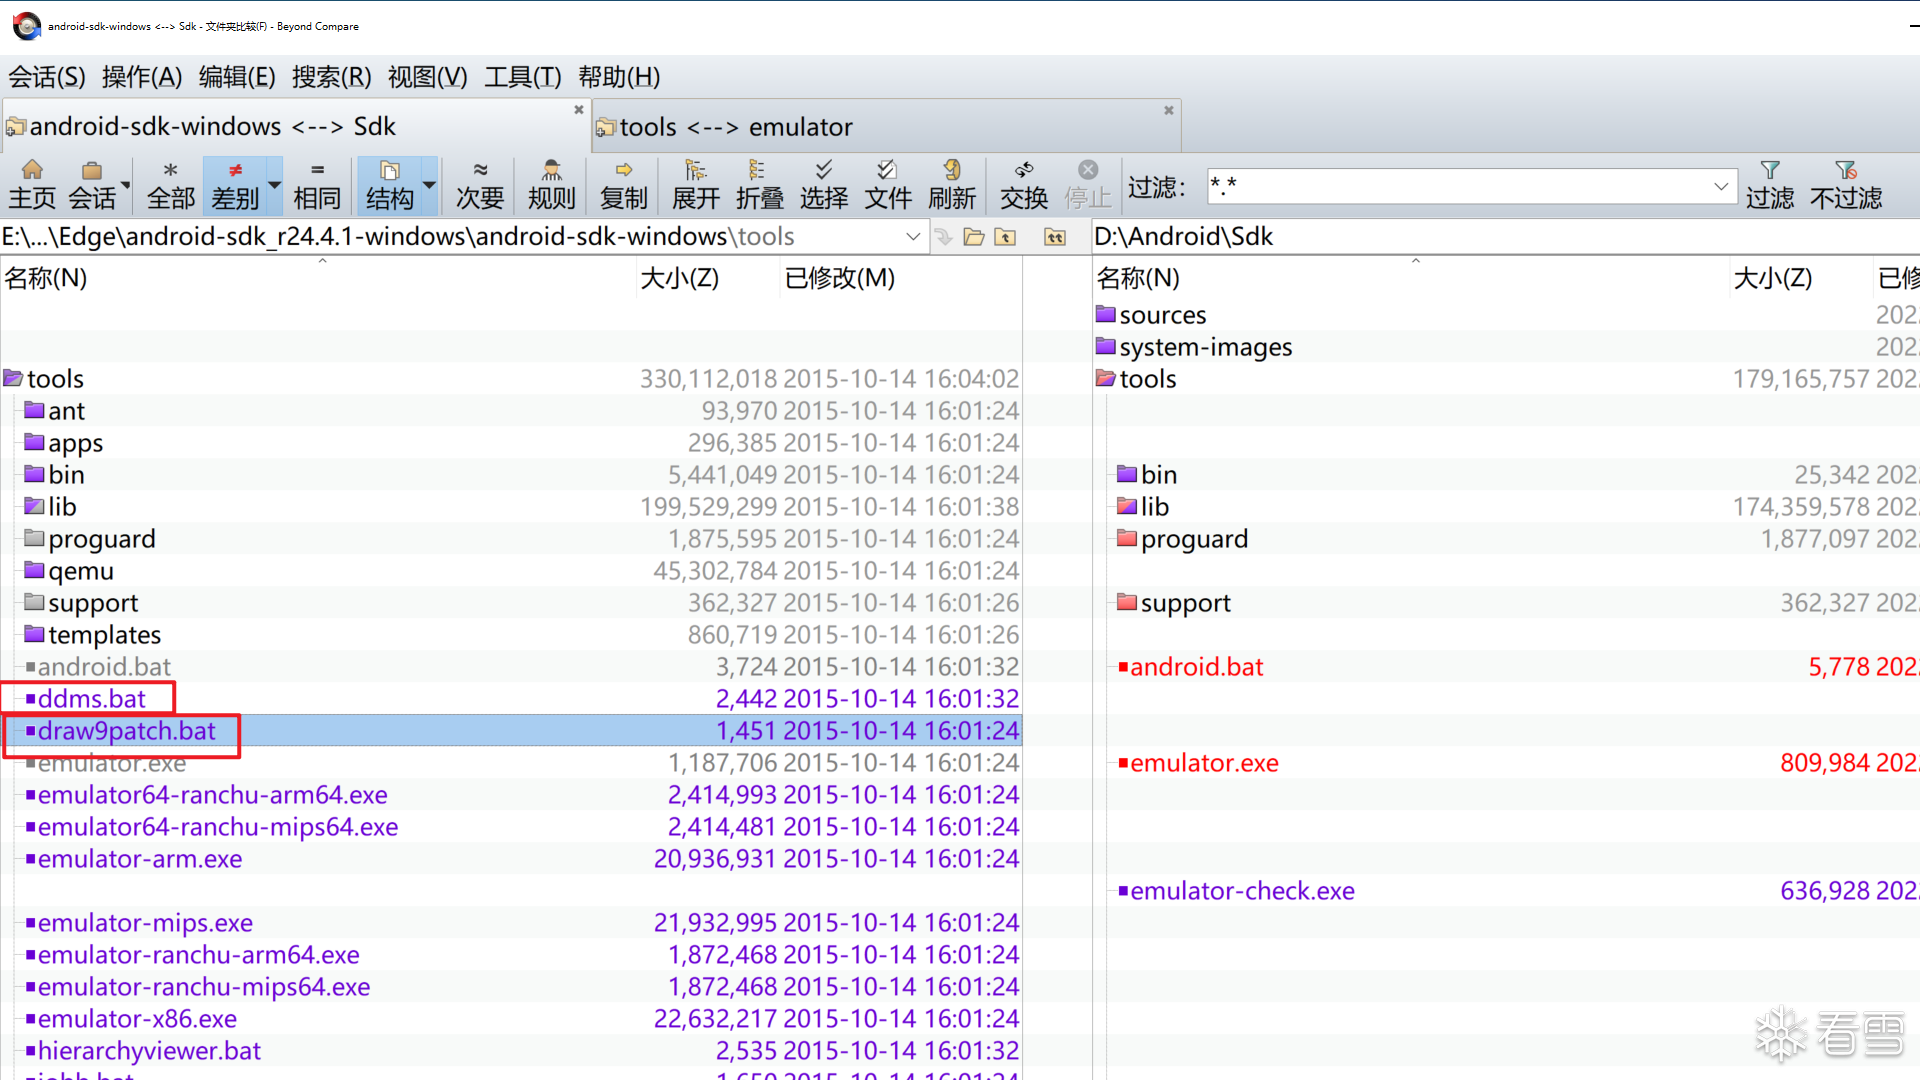Open the 编辑(E) menu

pyautogui.click(x=237, y=77)
